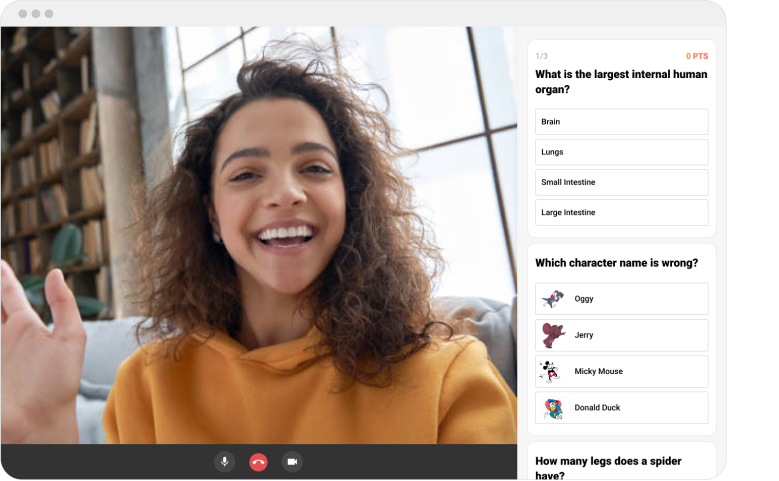
Task: Click the Donald Duck character picture
Action: click(x=552, y=407)
